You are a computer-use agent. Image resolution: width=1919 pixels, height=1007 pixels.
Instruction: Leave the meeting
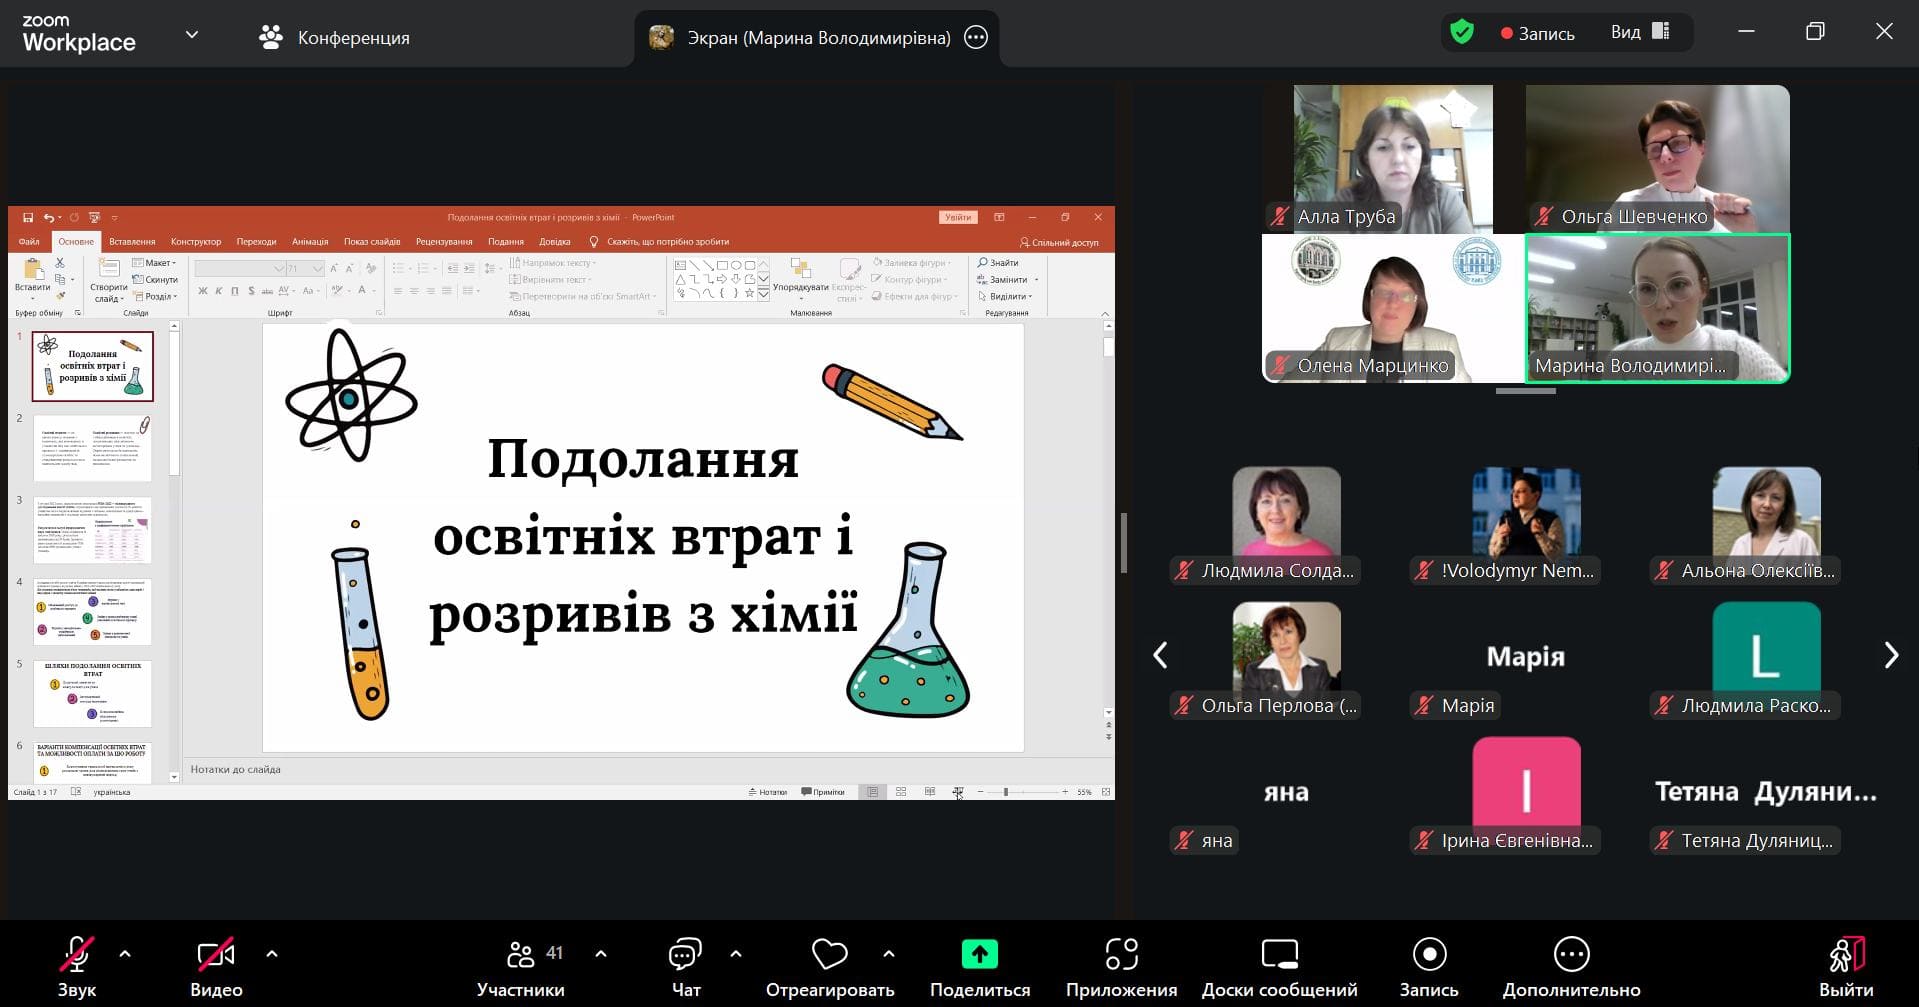click(x=1846, y=967)
